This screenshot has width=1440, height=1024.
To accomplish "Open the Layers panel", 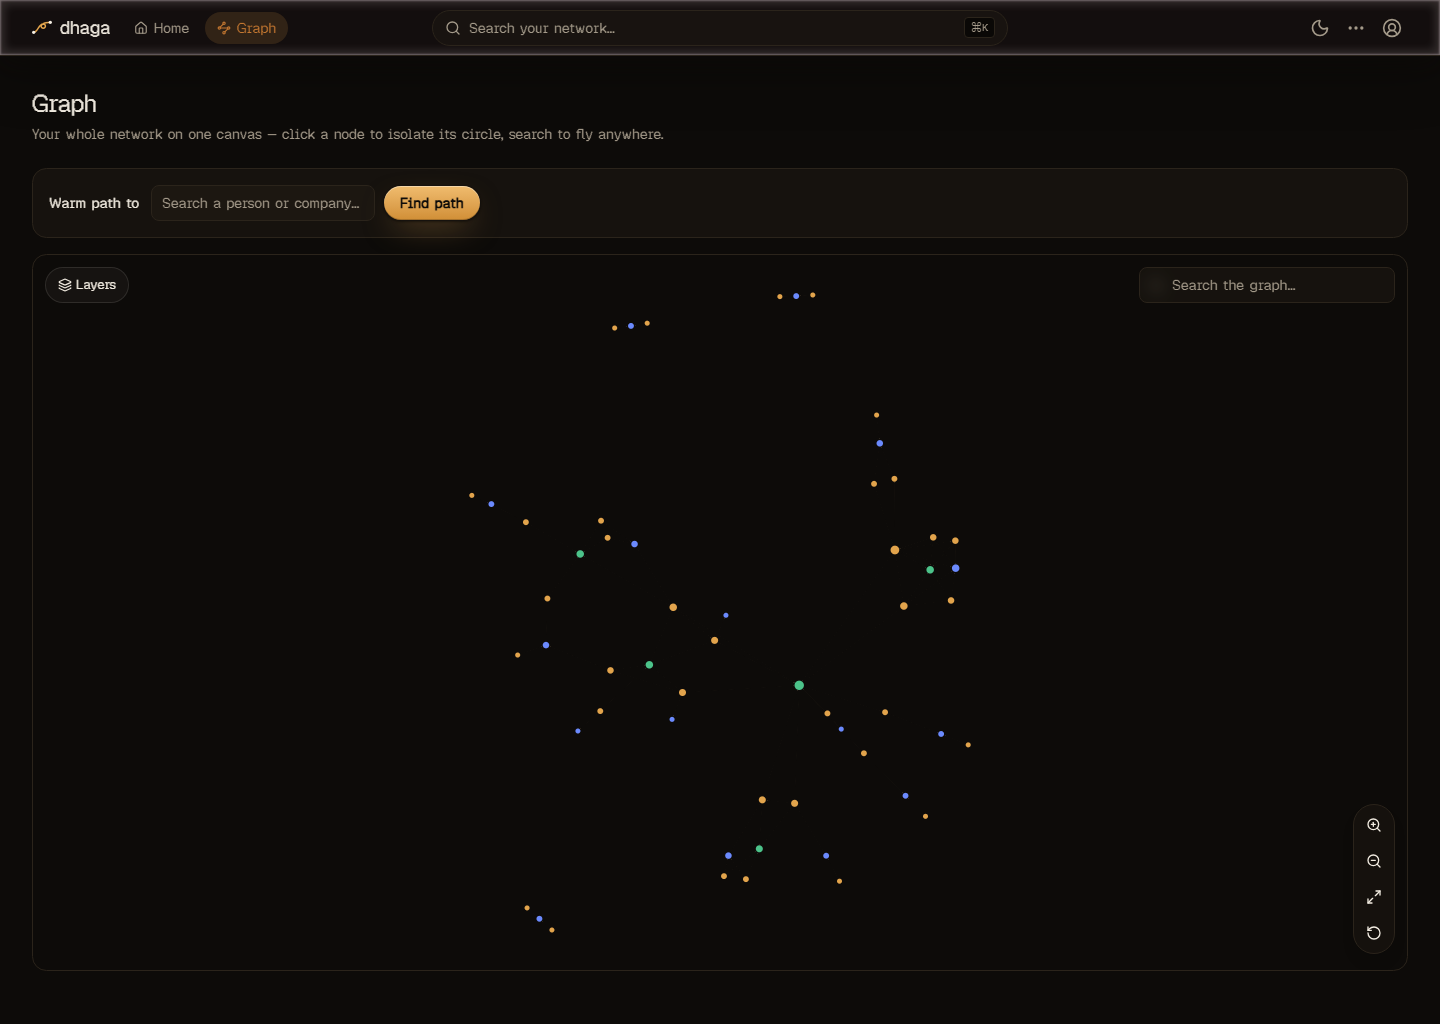I will pos(87,285).
